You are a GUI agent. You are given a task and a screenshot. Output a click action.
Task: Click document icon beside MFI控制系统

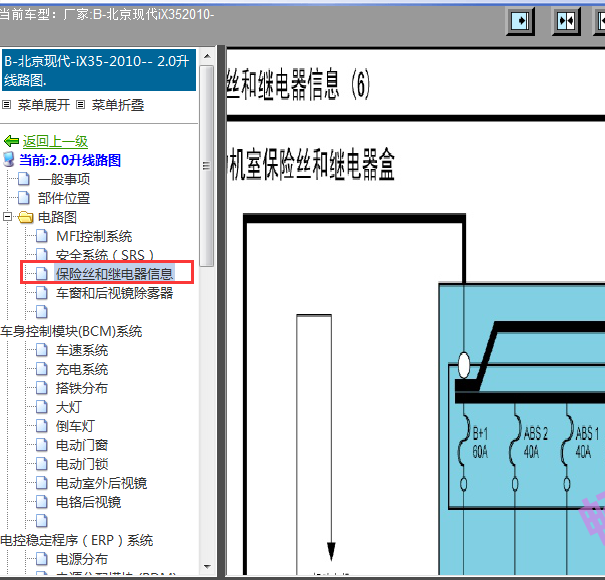pos(42,236)
